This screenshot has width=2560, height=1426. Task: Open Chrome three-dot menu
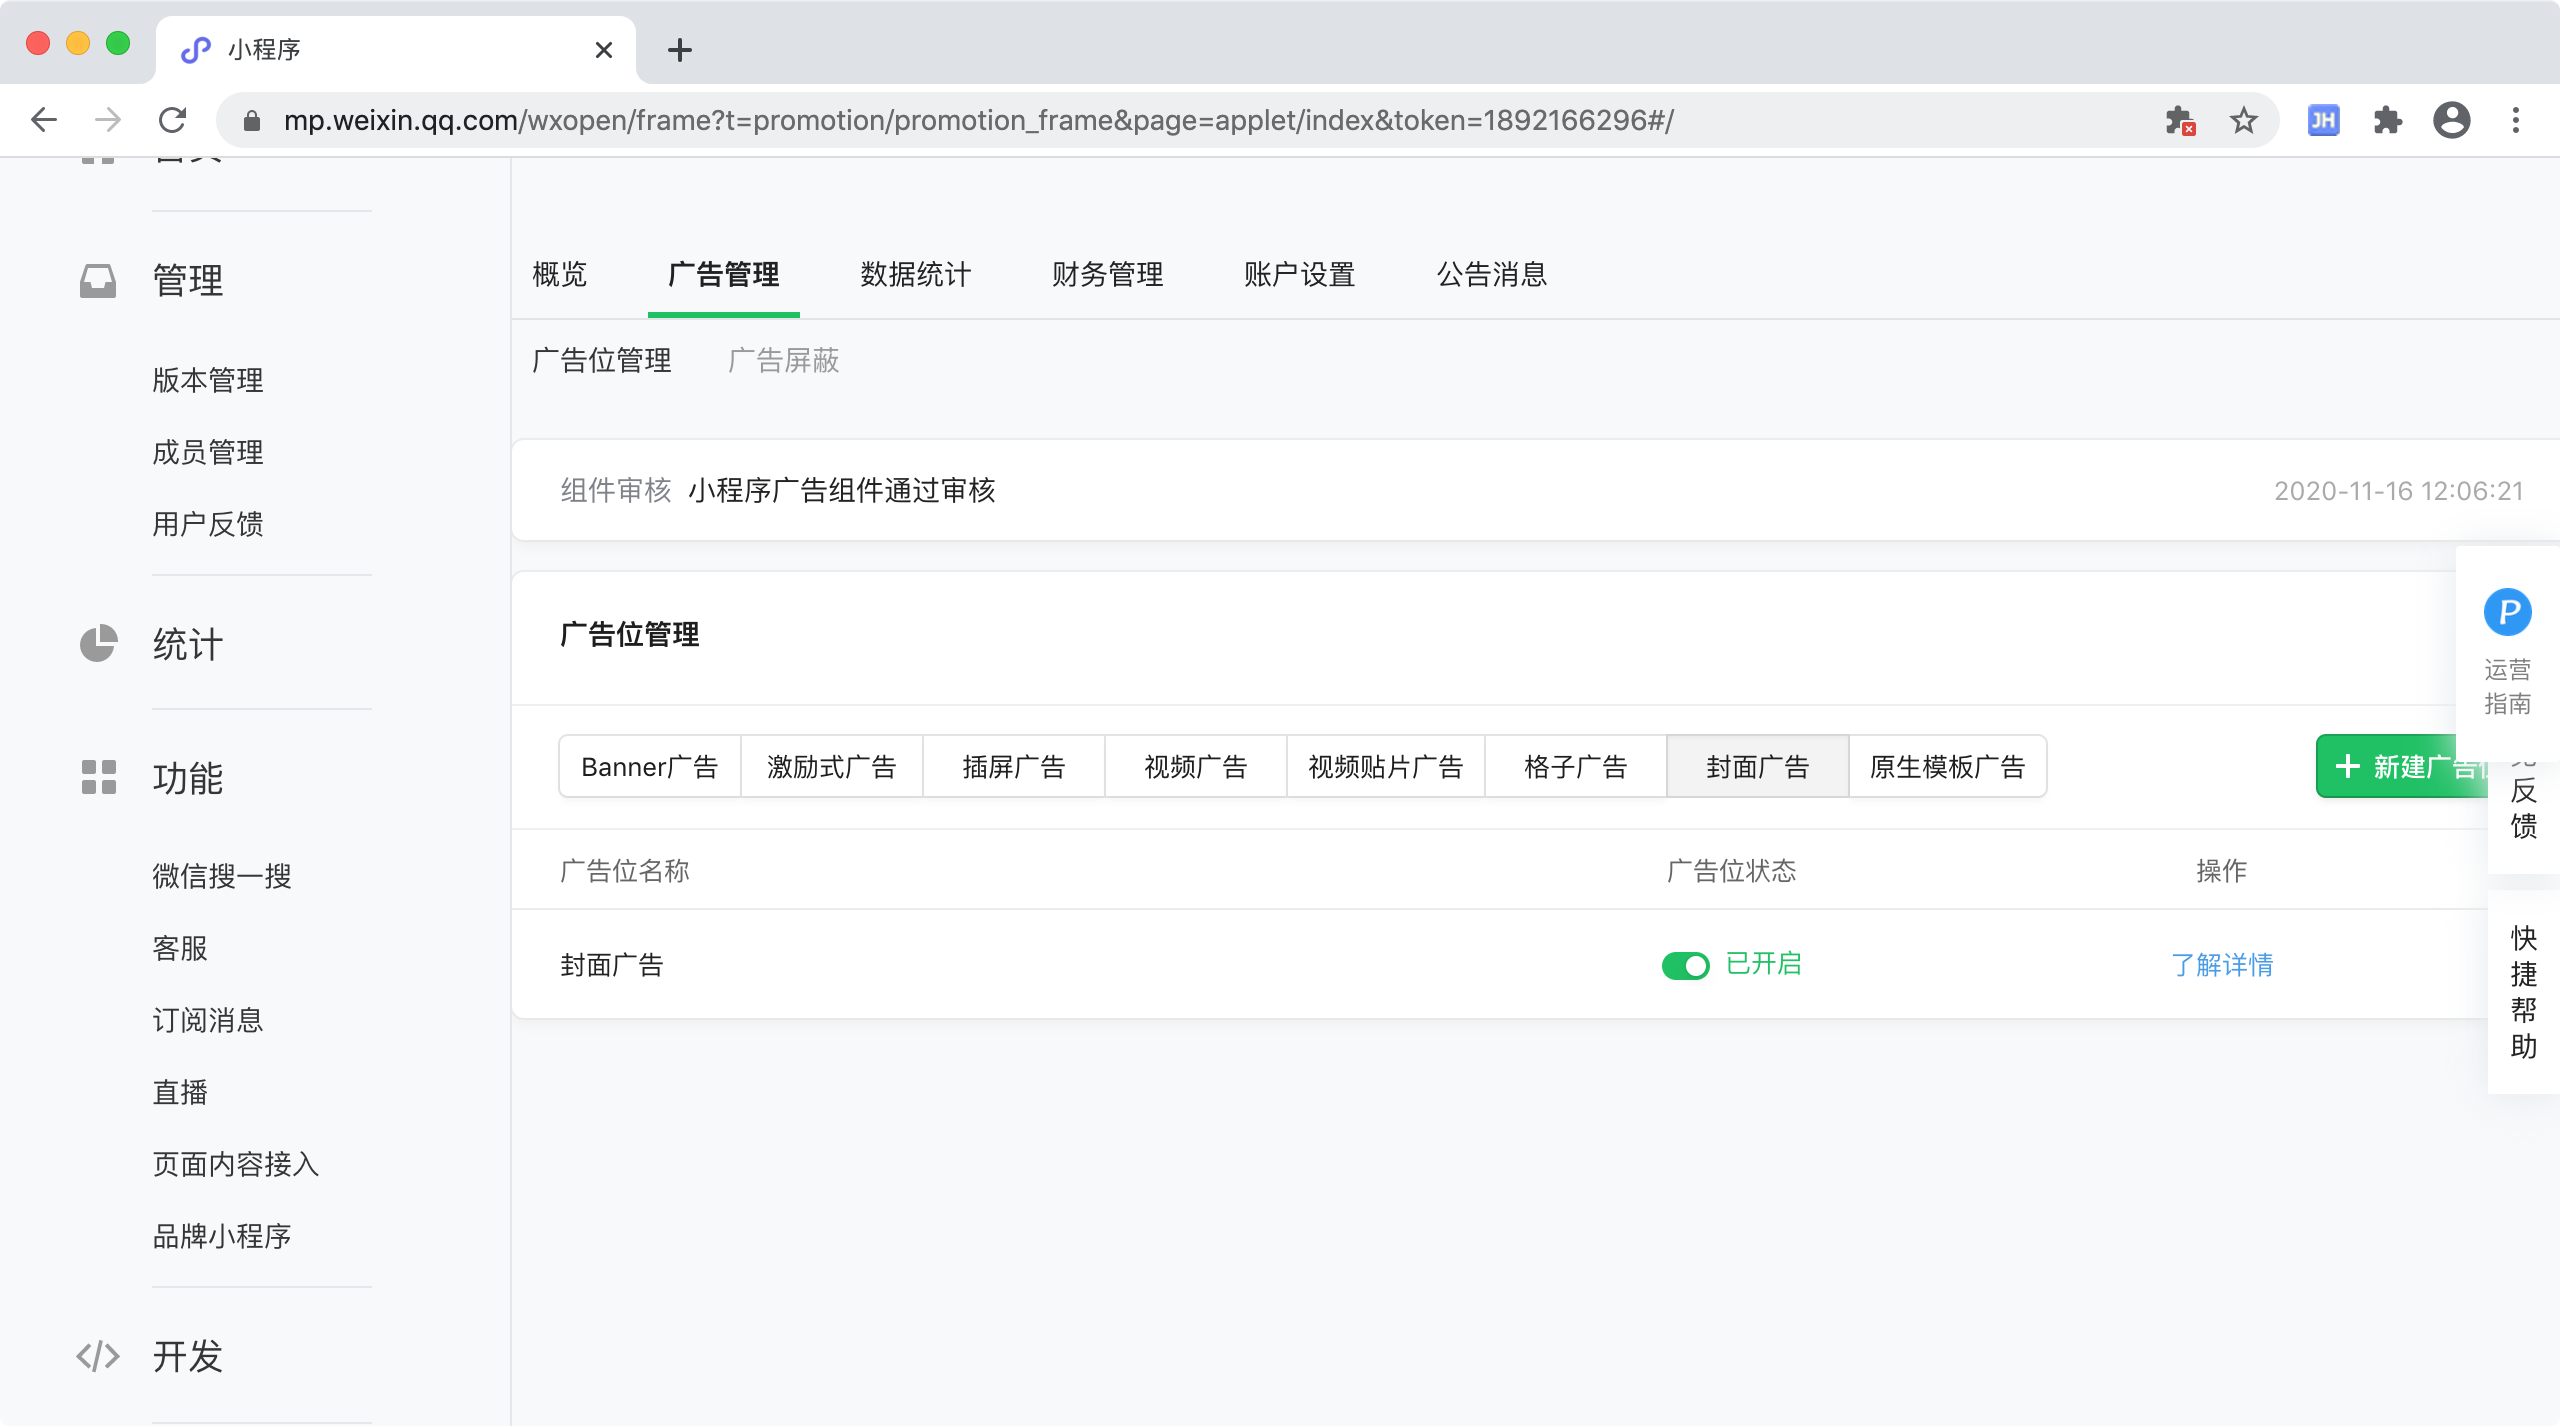pyautogui.click(x=2516, y=121)
